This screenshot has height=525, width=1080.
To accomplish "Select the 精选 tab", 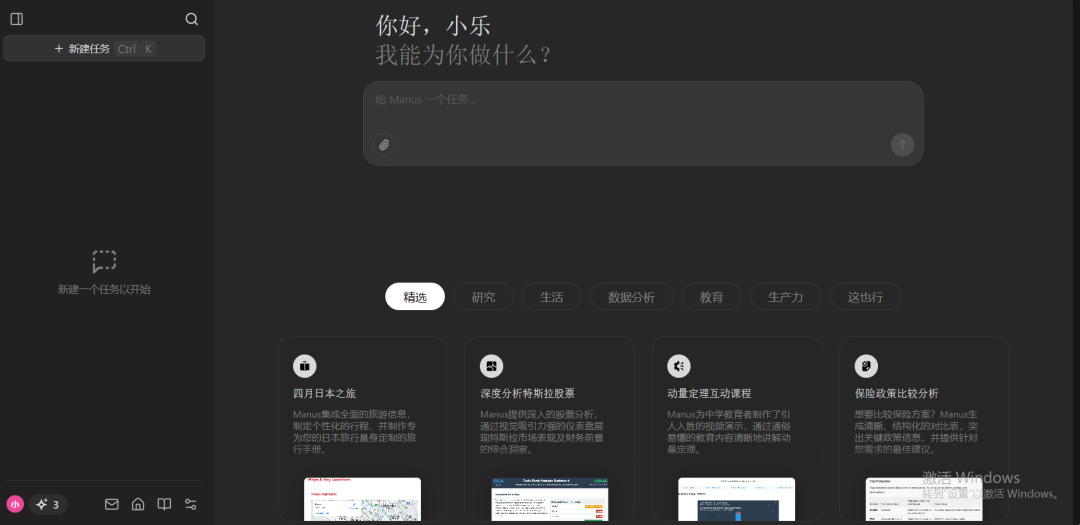I will (415, 297).
